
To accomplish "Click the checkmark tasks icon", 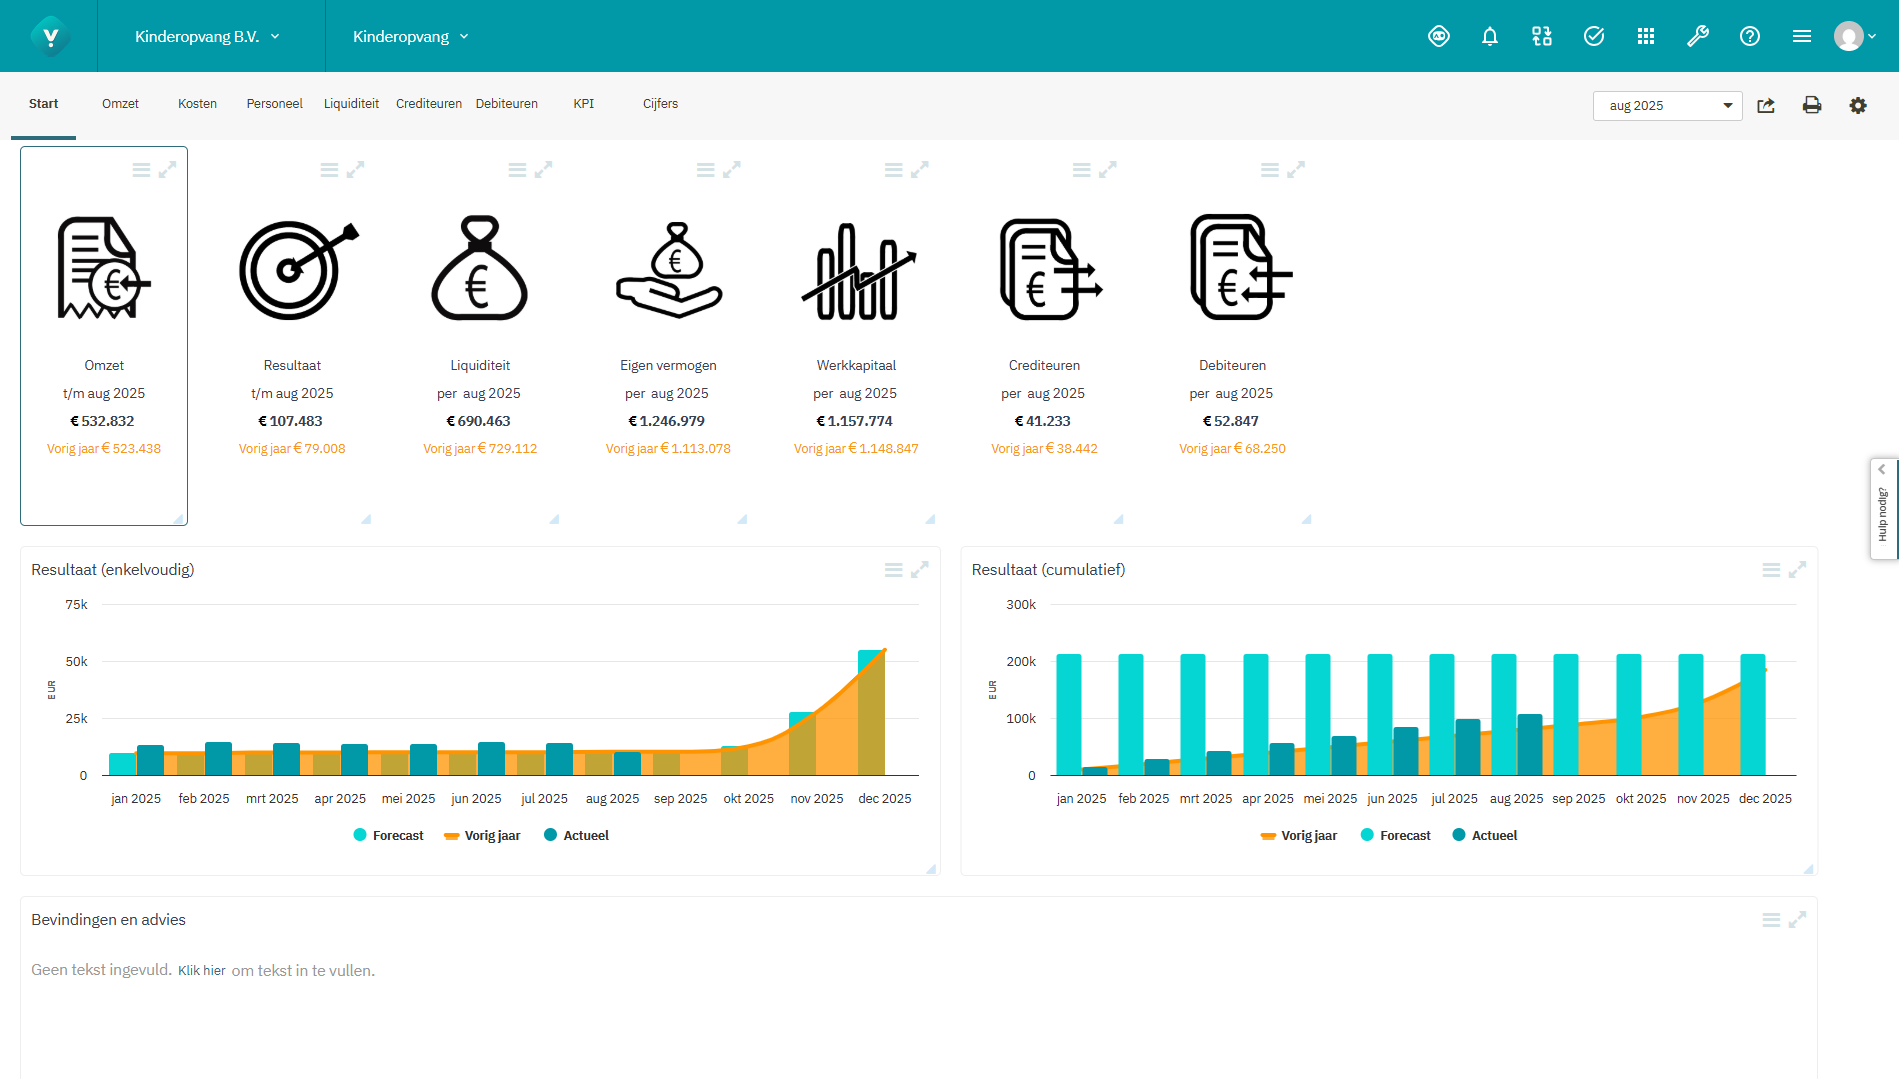I will (x=1593, y=36).
